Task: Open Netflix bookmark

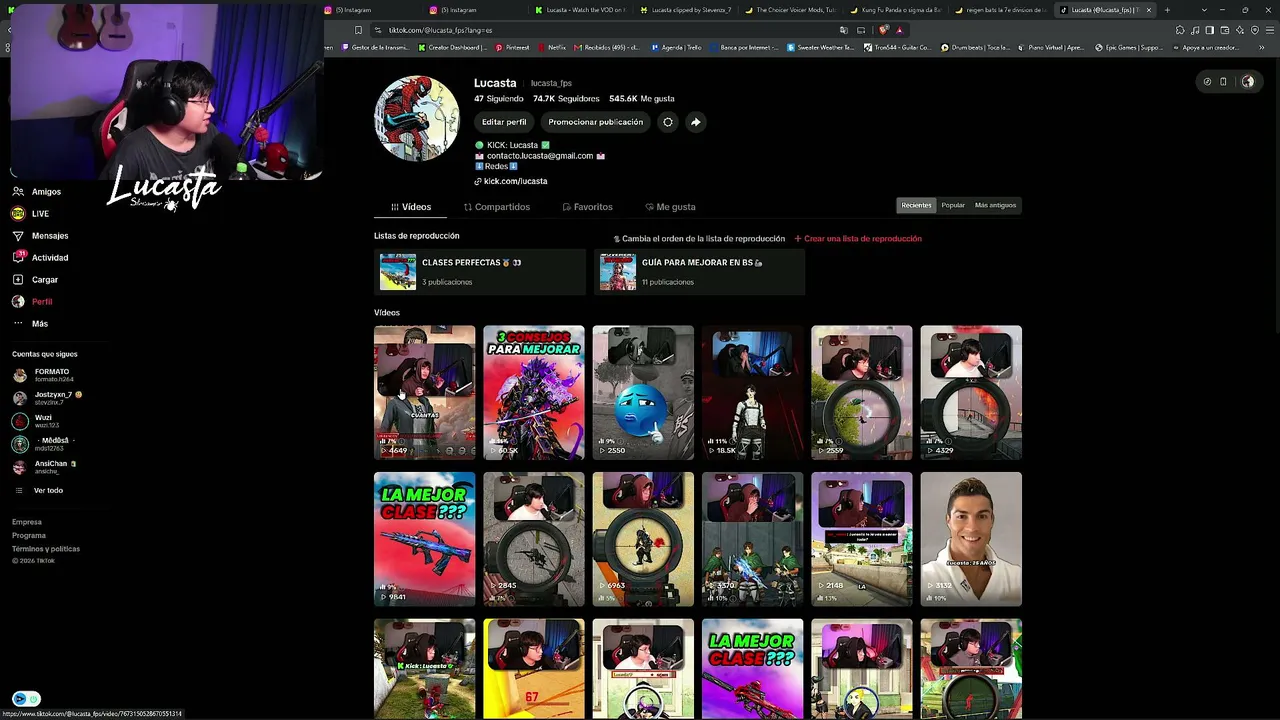Action: click(551, 48)
